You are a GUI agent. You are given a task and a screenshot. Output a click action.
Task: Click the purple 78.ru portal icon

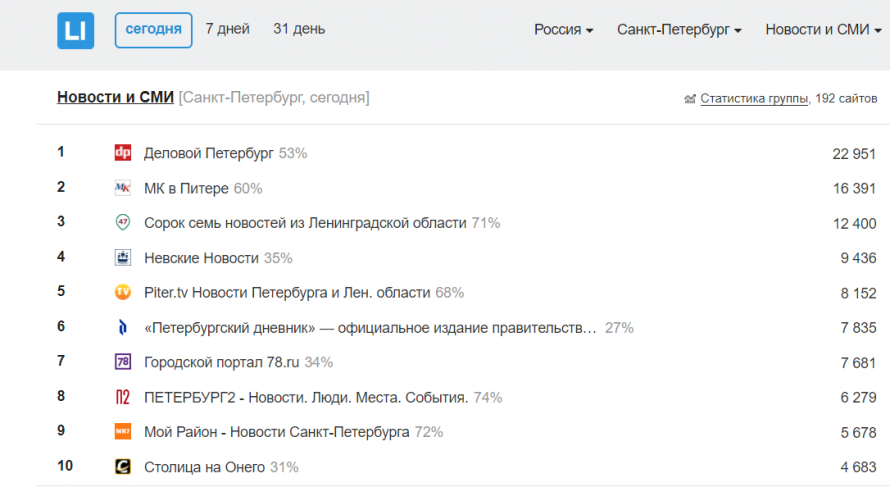pyautogui.click(x=123, y=362)
